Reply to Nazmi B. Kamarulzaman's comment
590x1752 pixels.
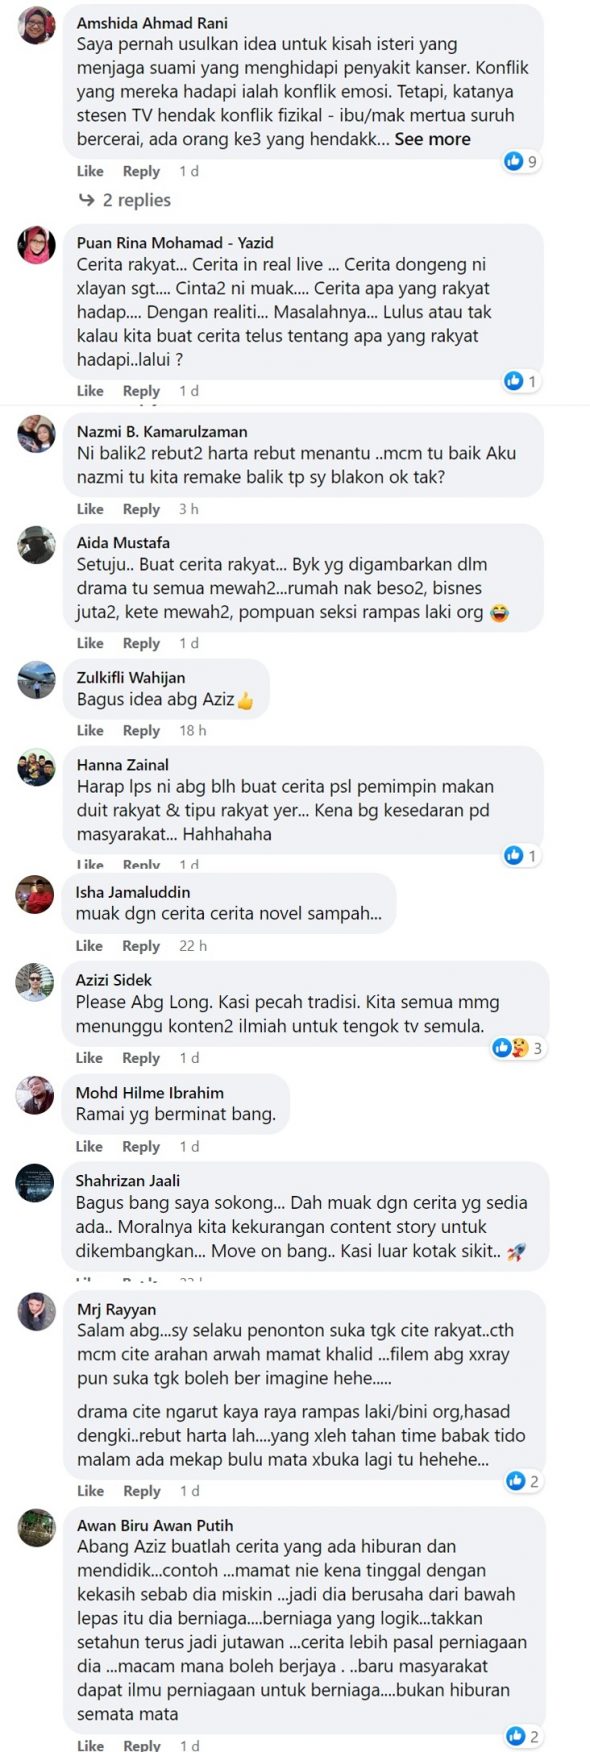pyautogui.click(x=141, y=509)
